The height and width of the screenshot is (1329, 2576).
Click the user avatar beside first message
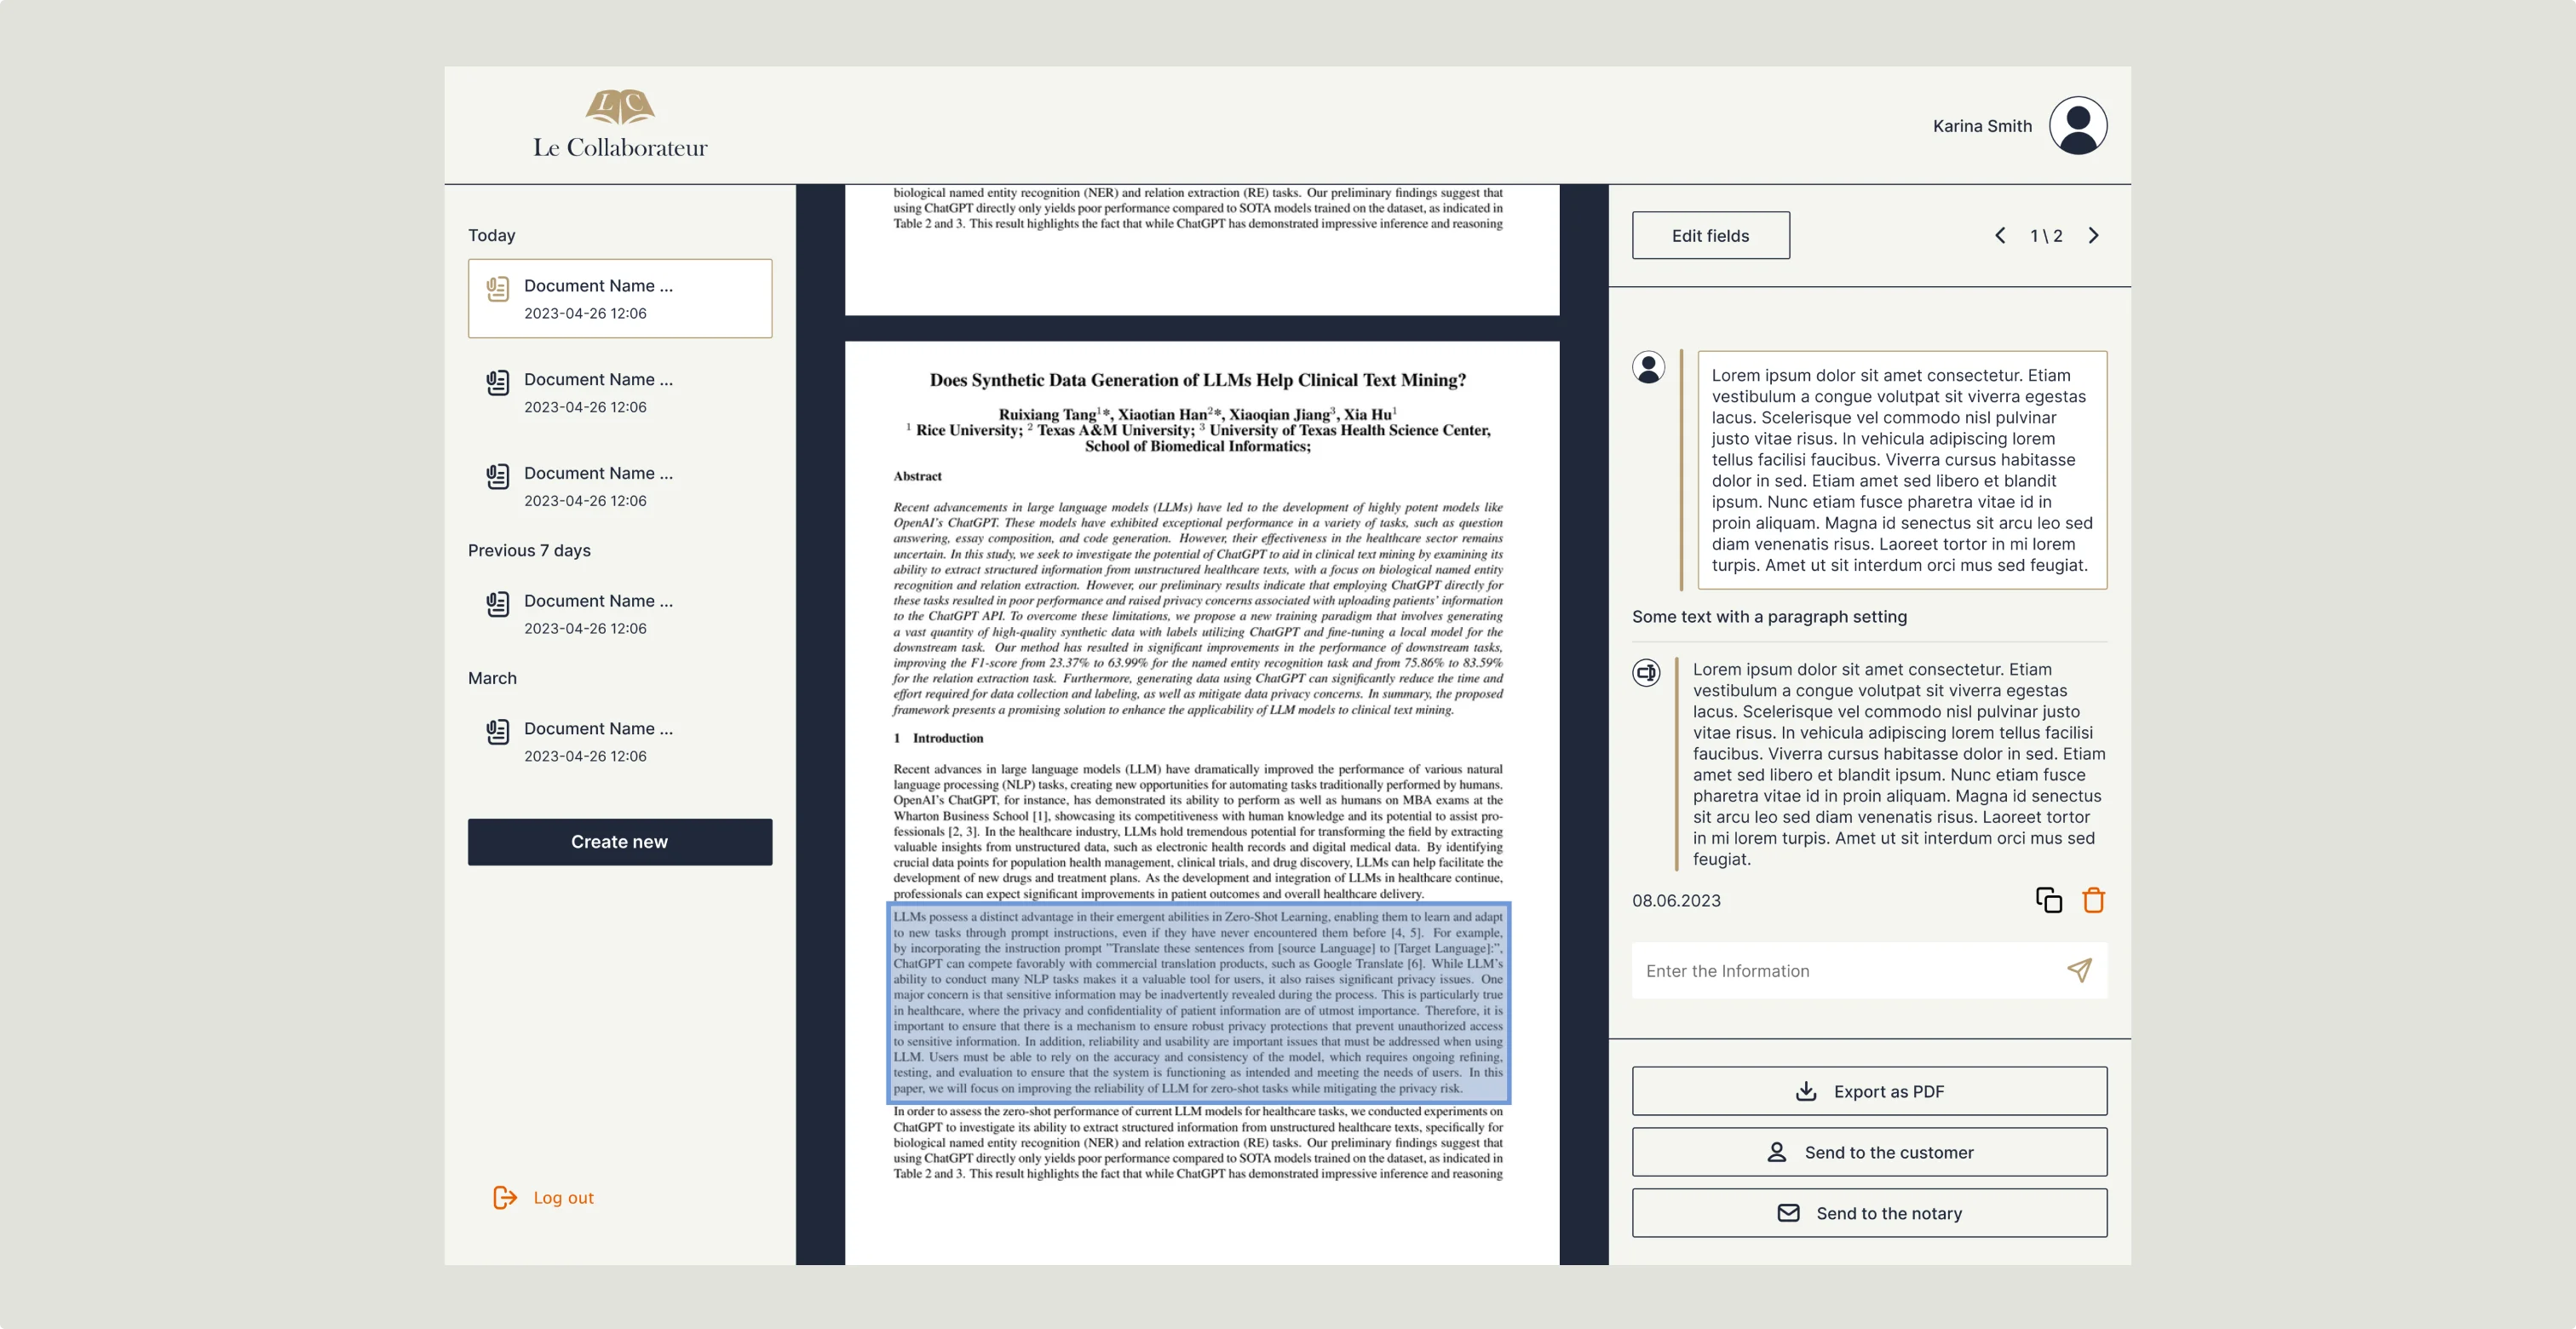point(1648,367)
